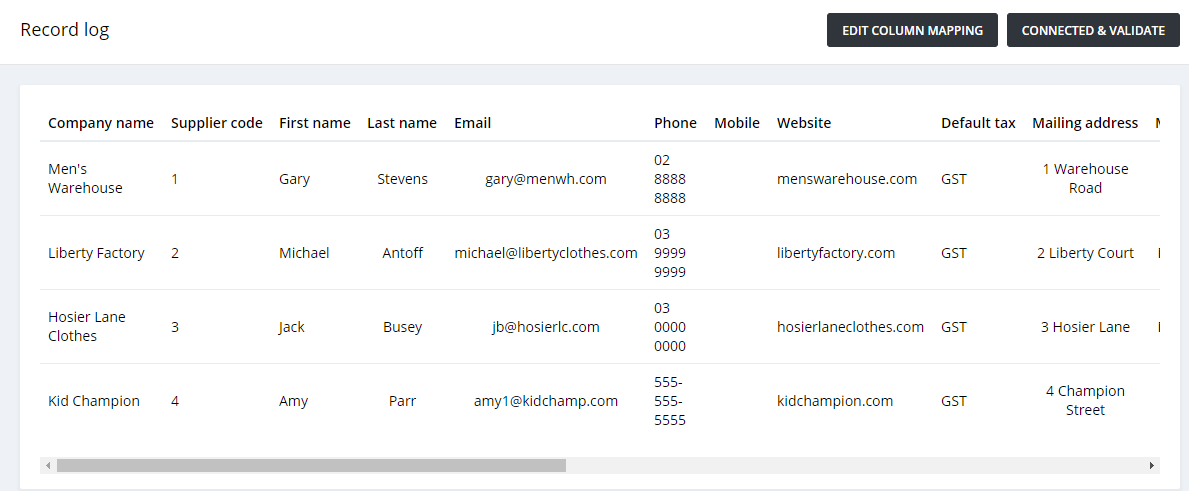Click address 4 Champion Street
1189x491 pixels.
(1086, 401)
